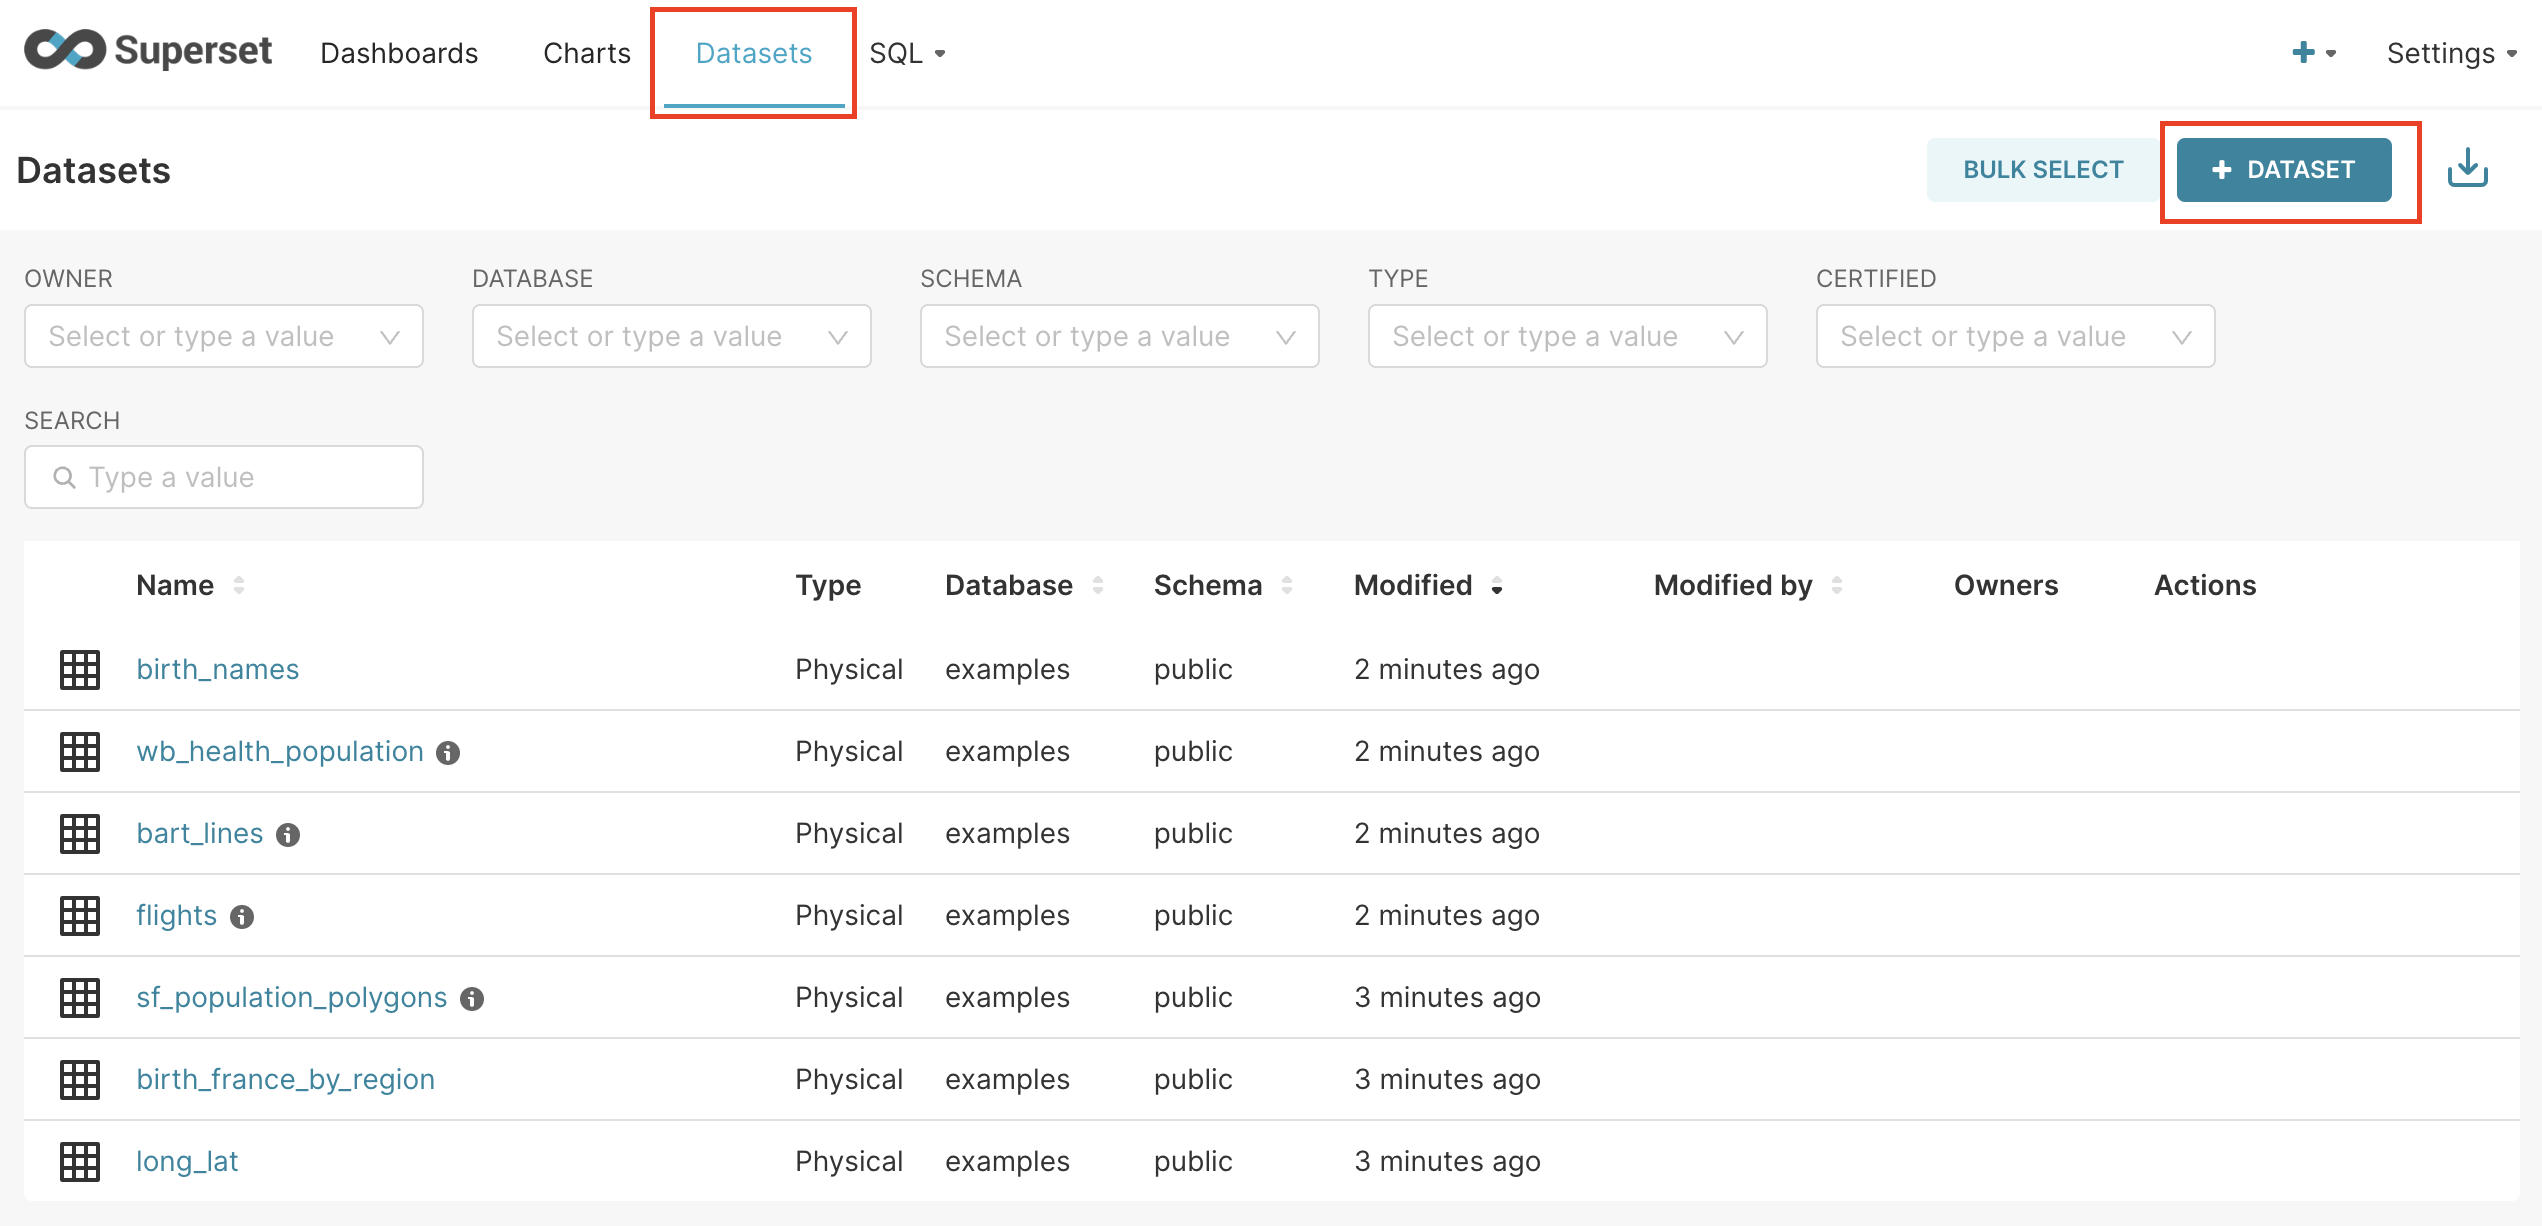Open the wb_health_population dataset

280,751
